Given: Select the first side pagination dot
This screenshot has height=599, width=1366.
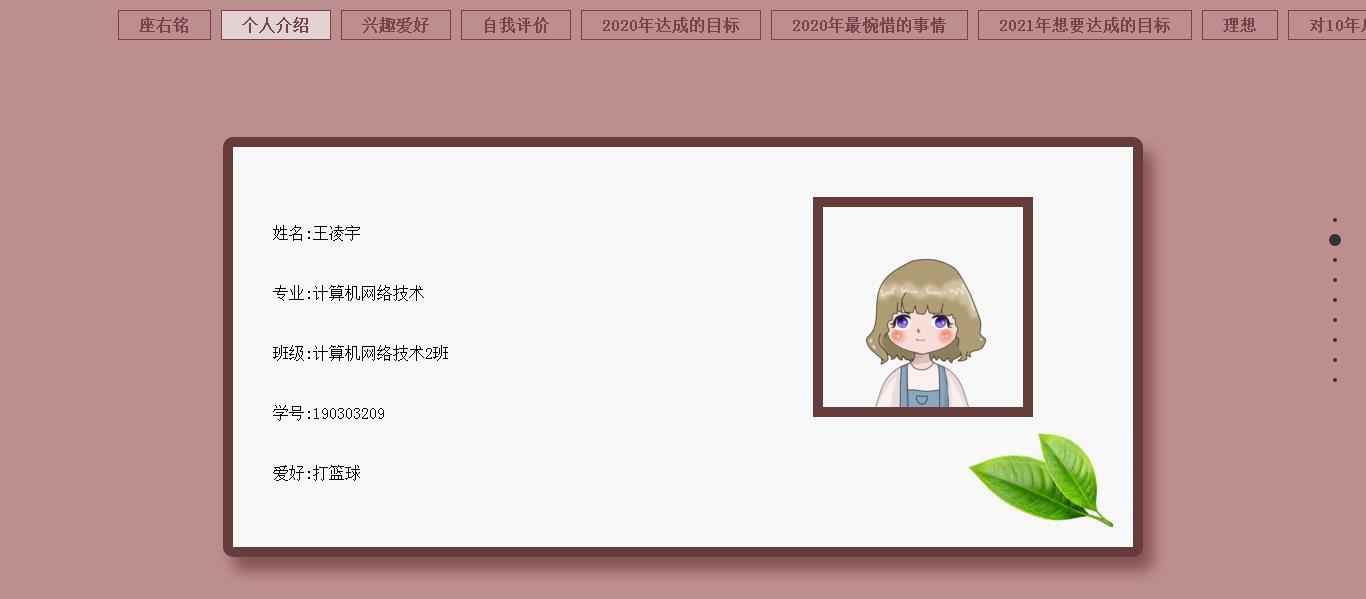Looking at the screenshot, I should coord(1335,220).
